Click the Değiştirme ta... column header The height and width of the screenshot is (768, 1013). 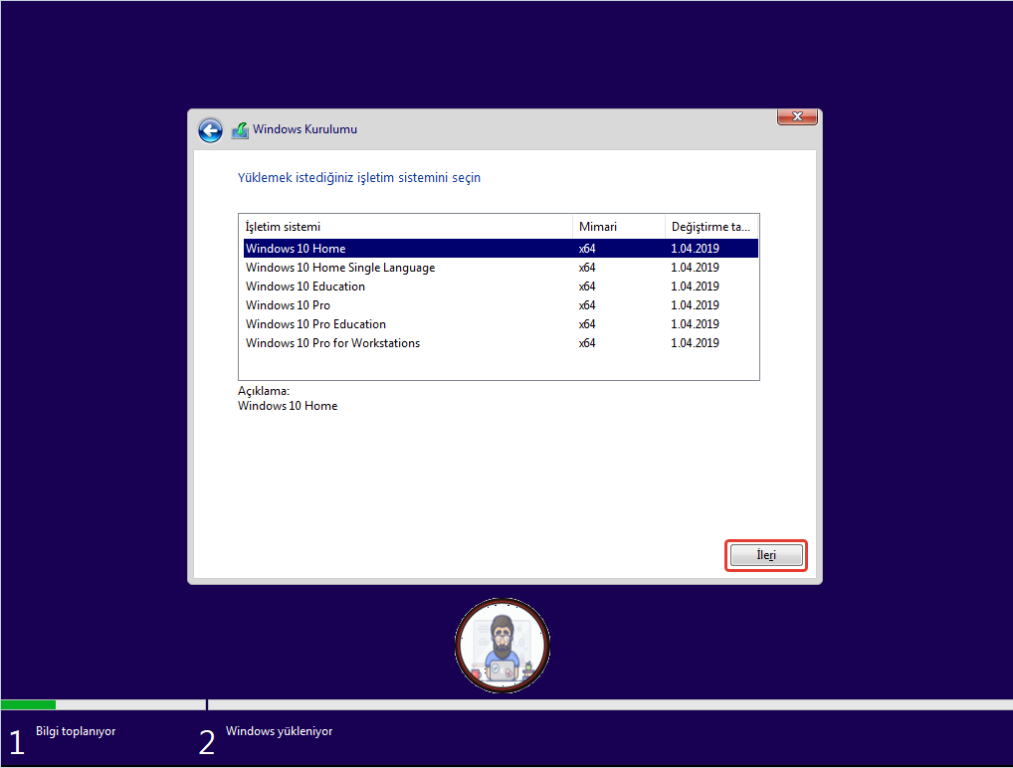(x=711, y=227)
